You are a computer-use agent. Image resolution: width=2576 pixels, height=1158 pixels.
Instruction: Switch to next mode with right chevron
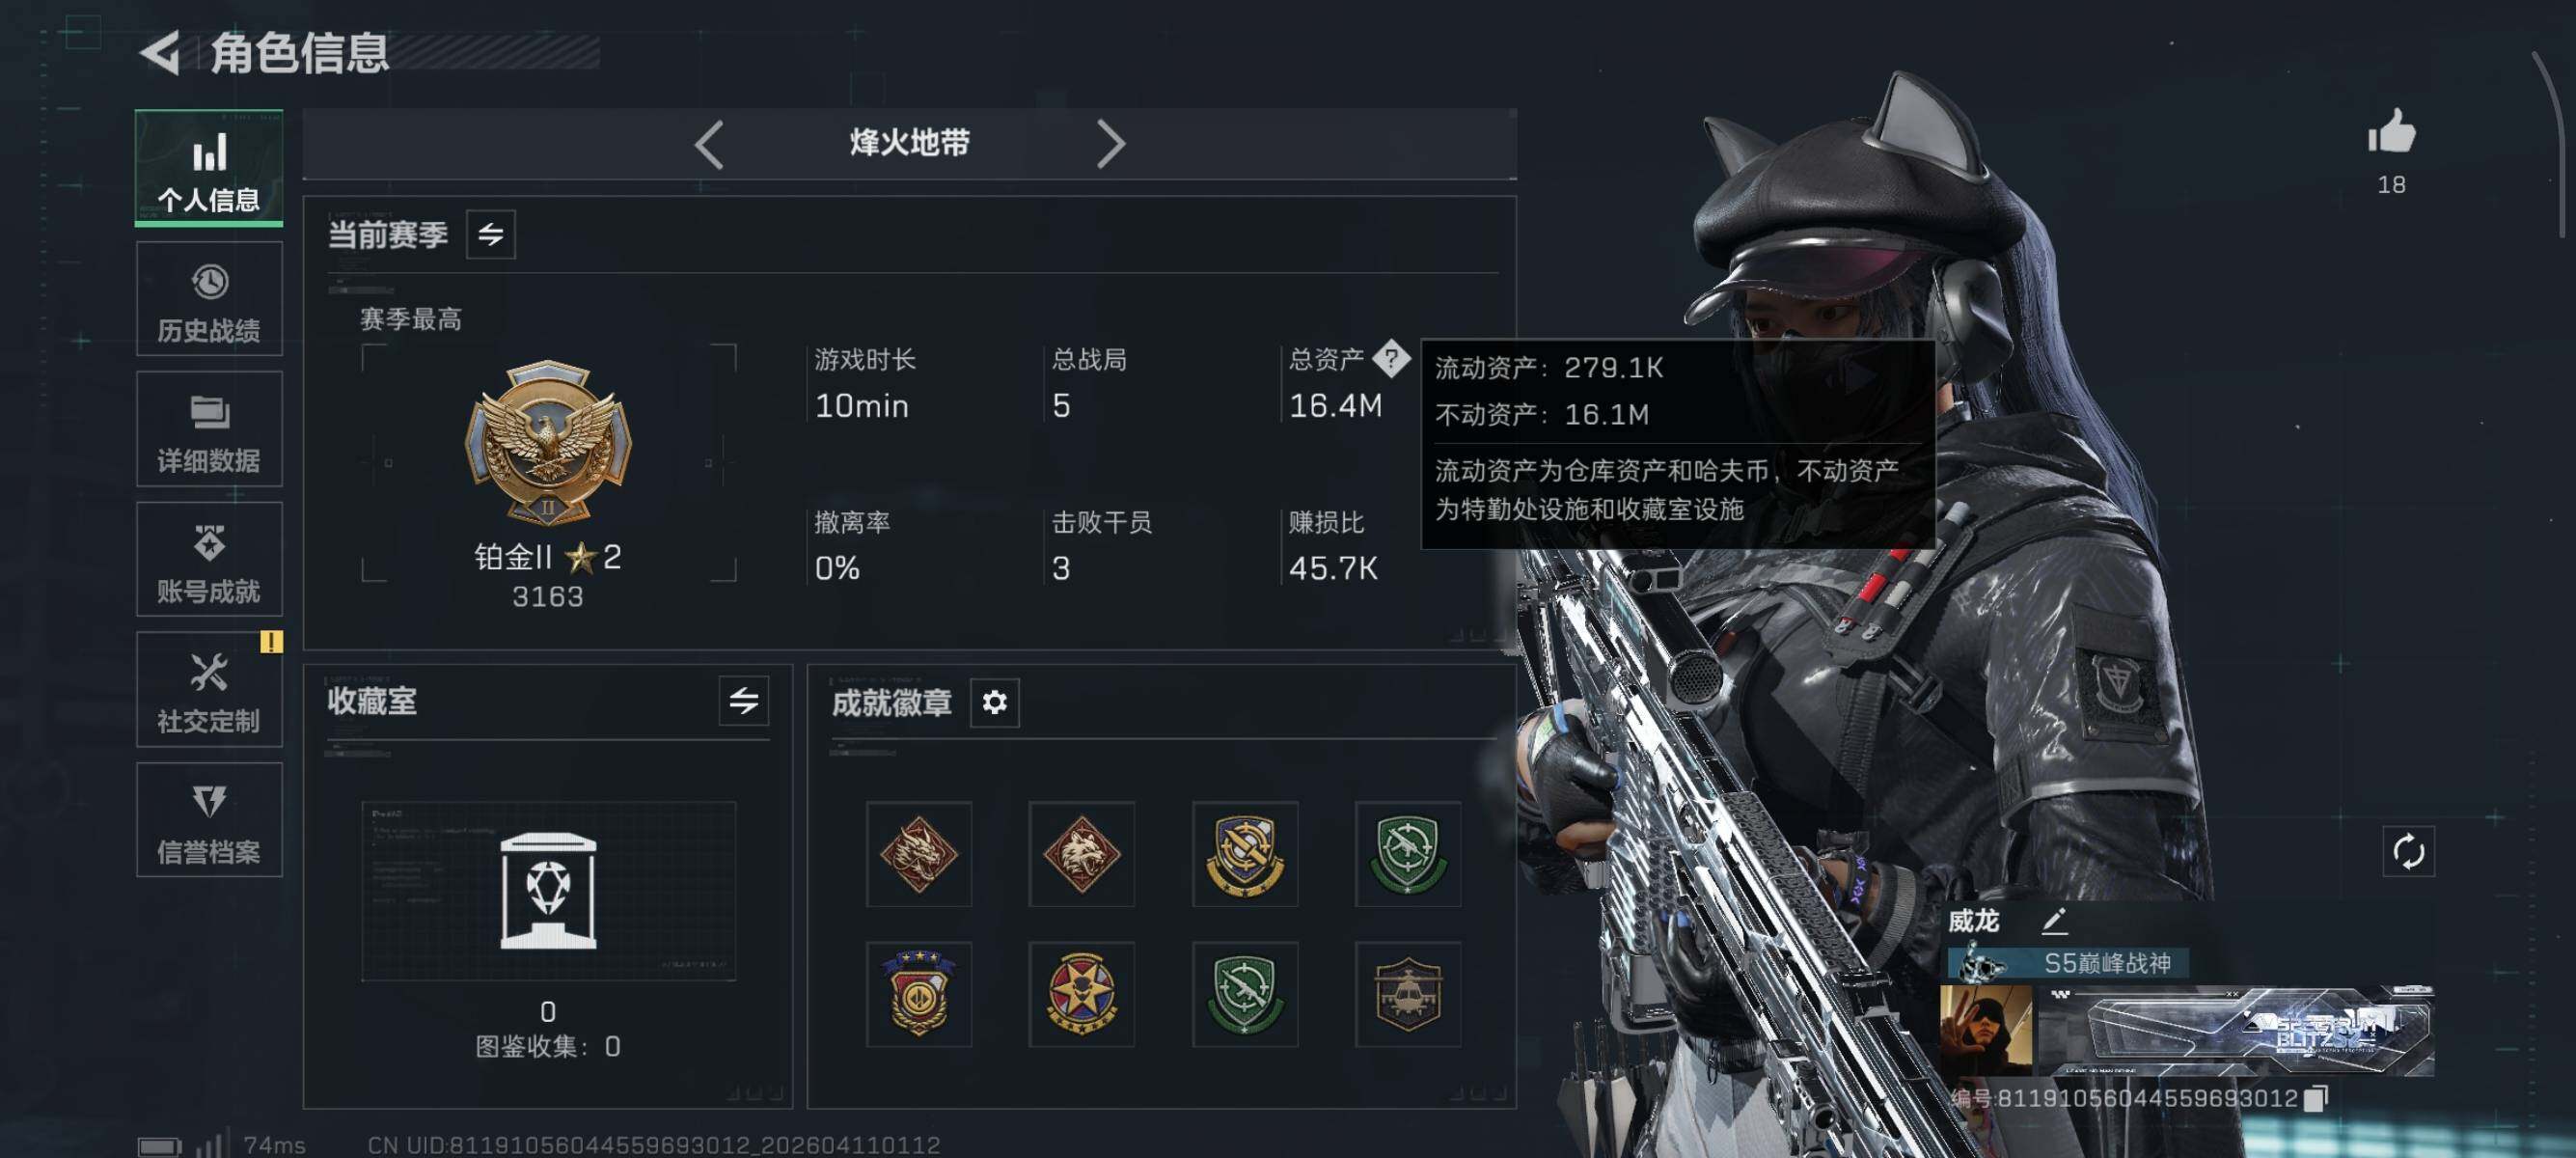[x=1111, y=144]
